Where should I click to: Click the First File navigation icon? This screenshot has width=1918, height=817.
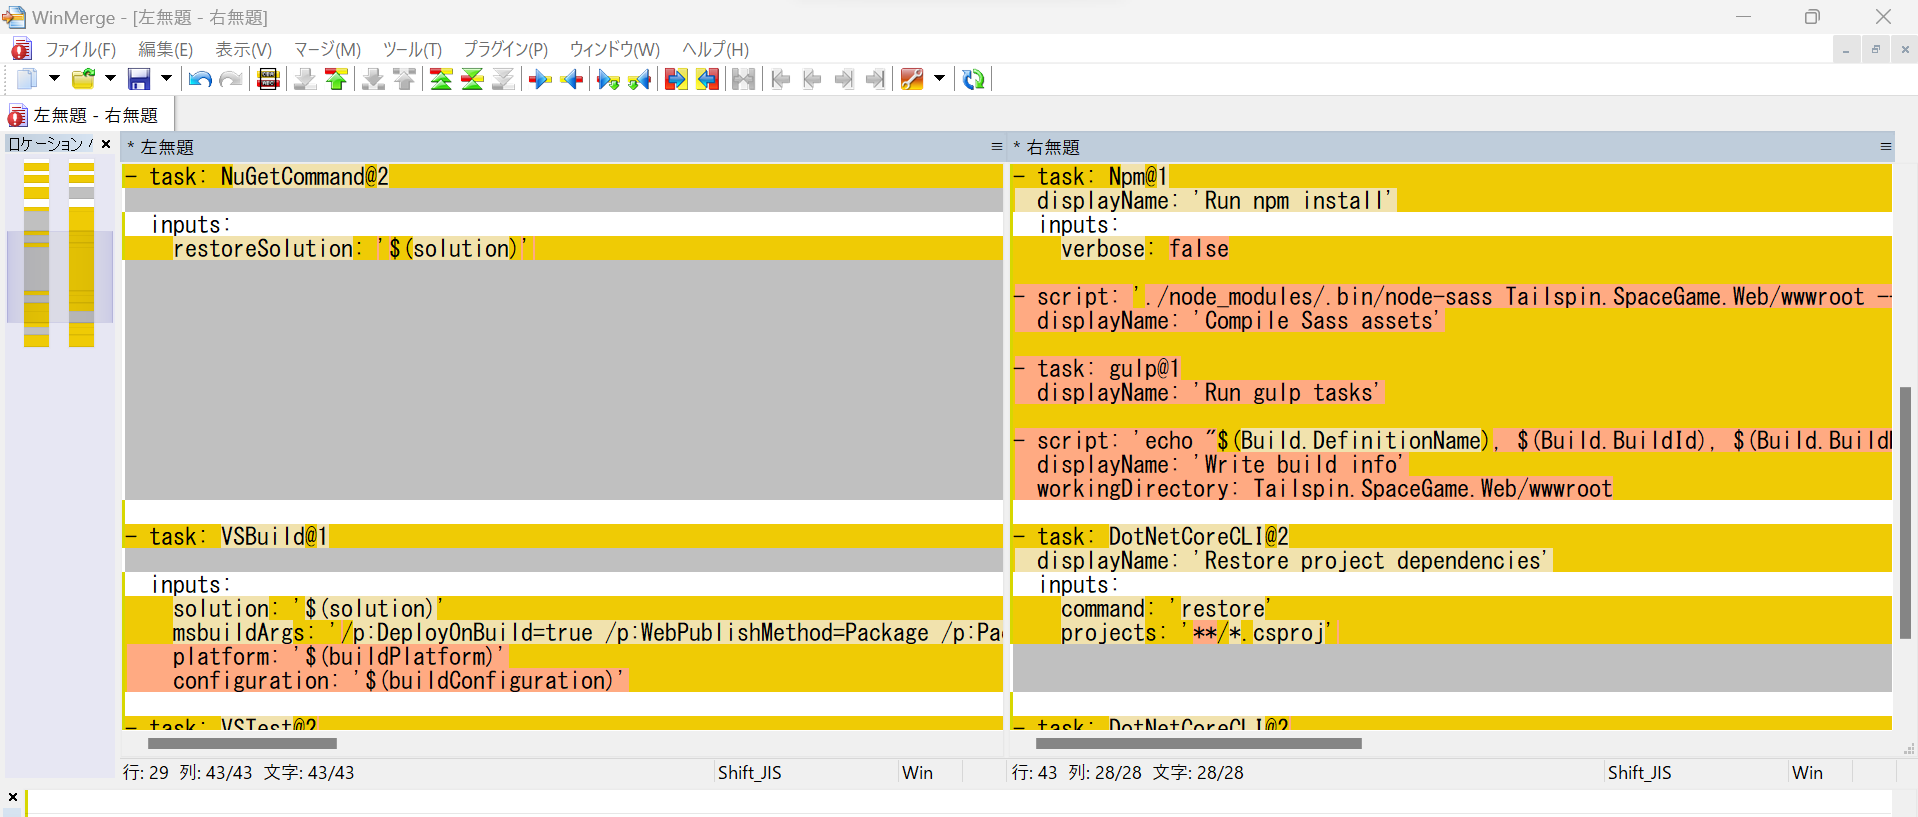pyautogui.click(x=781, y=79)
